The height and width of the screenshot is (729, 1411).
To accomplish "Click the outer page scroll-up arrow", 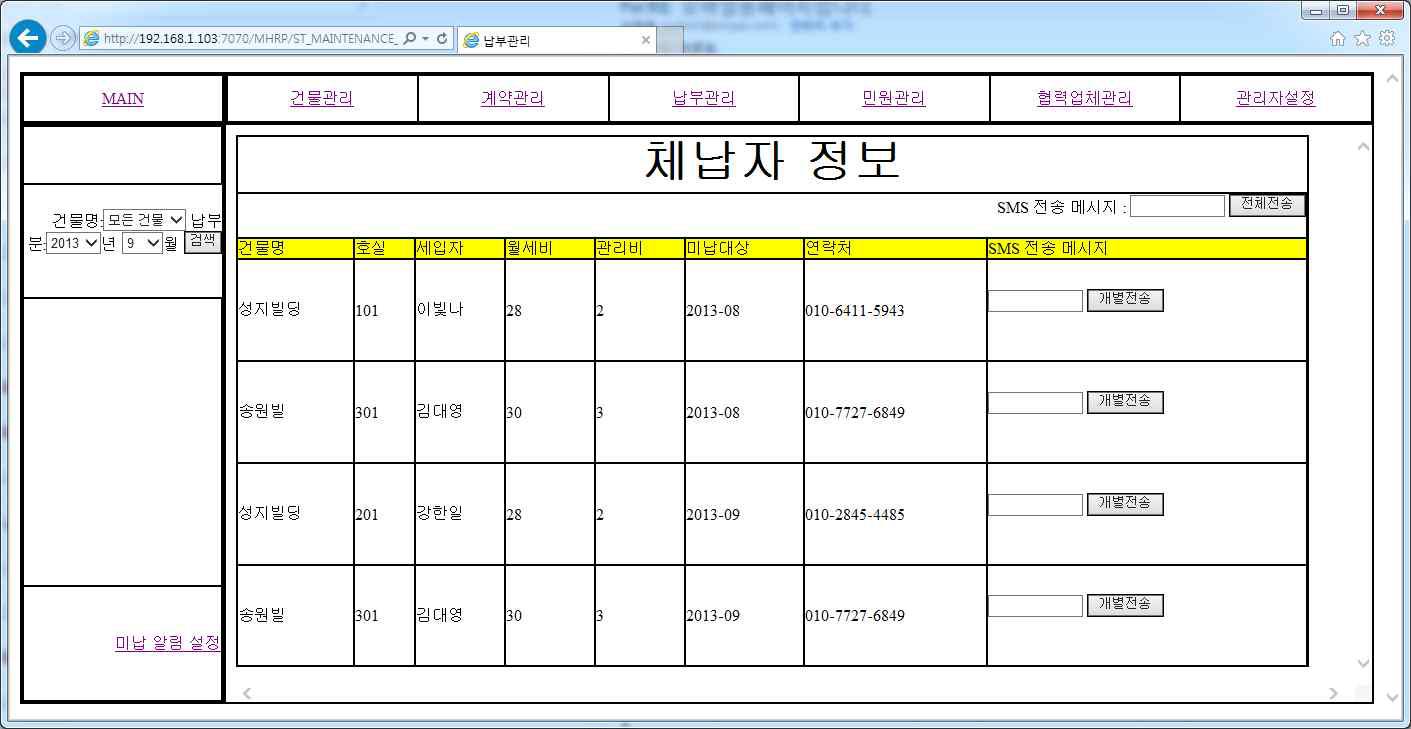I will click(1391, 79).
